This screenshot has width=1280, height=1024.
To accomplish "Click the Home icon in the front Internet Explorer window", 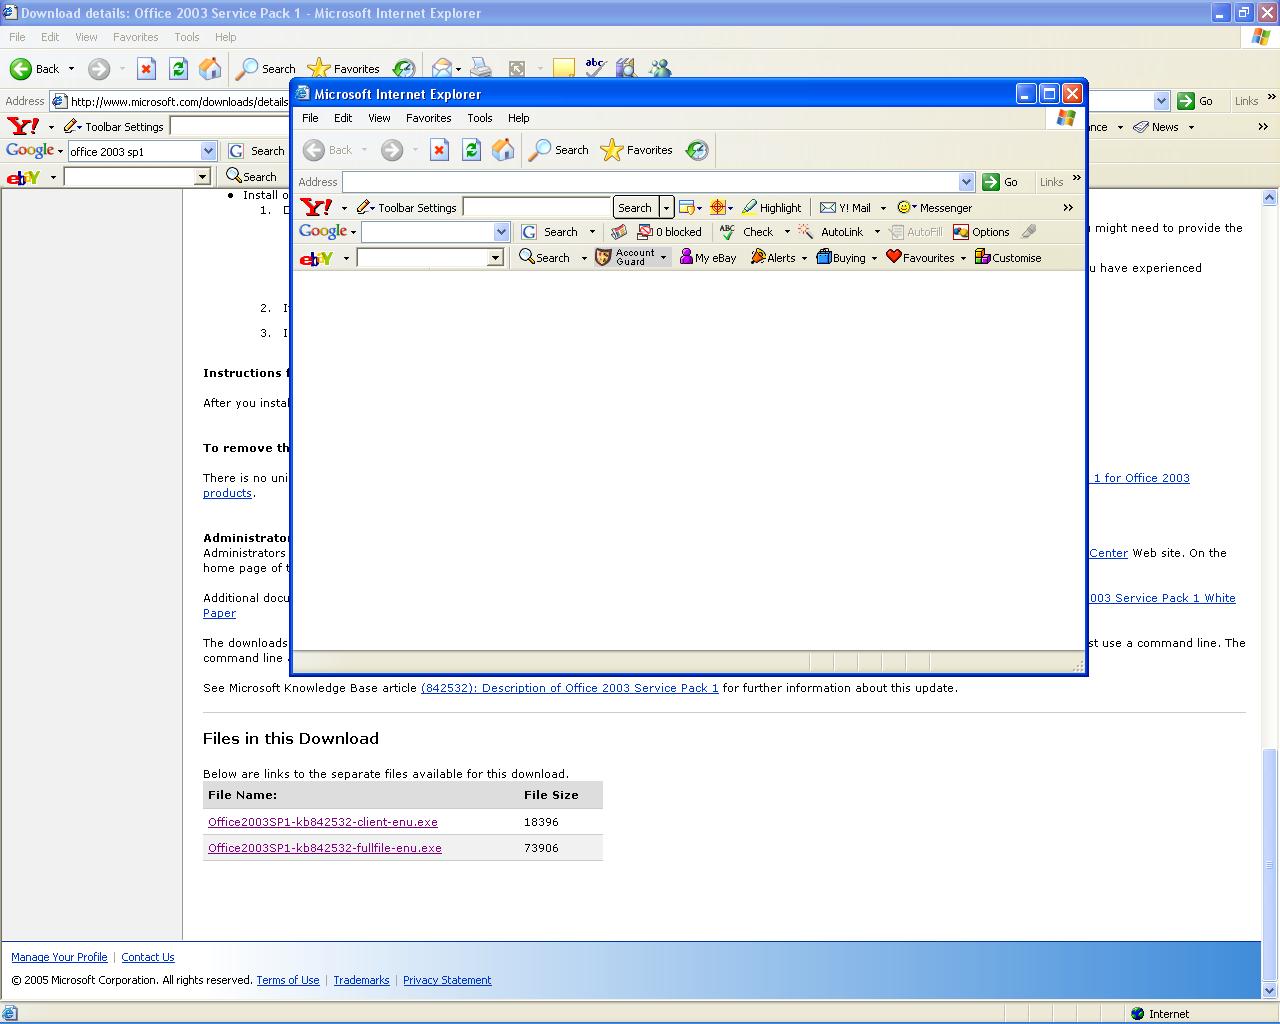I will [x=503, y=150].
